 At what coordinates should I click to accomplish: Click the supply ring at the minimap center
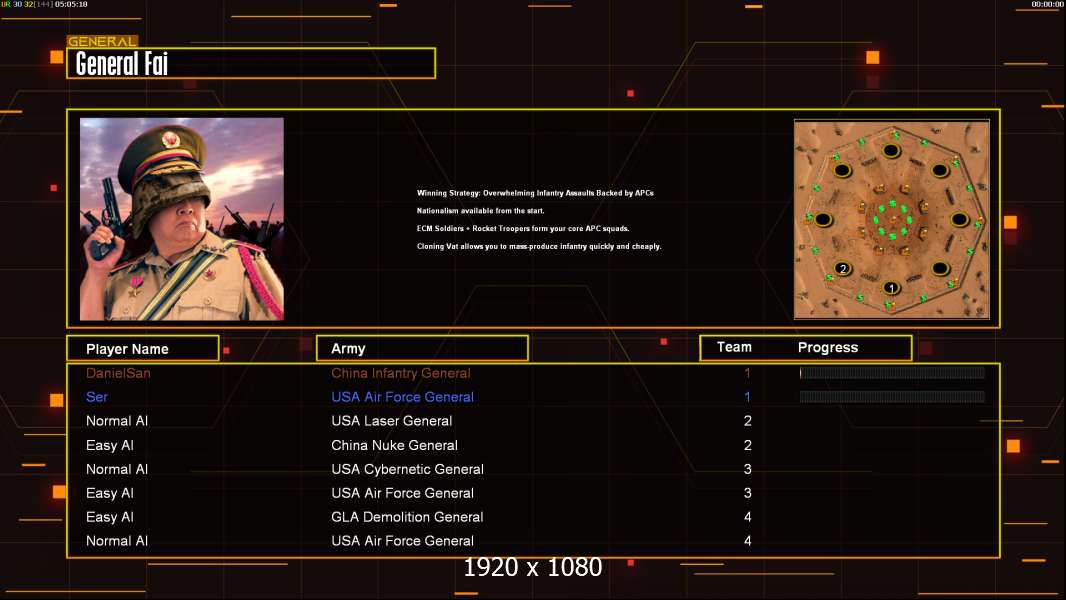(891, 218)
